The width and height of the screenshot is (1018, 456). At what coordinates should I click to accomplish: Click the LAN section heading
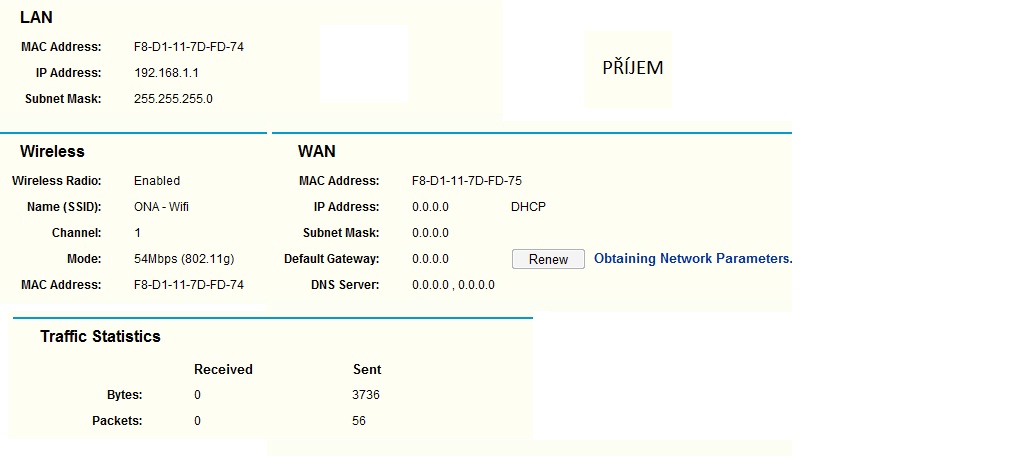click(x=36, y=18)
